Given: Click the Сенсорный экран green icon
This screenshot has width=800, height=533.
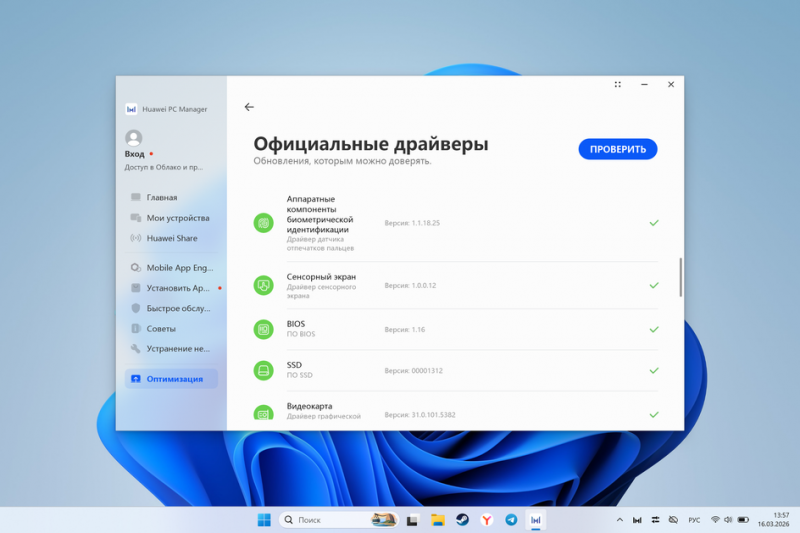Looking at the screenshot, I should point(263,285).
